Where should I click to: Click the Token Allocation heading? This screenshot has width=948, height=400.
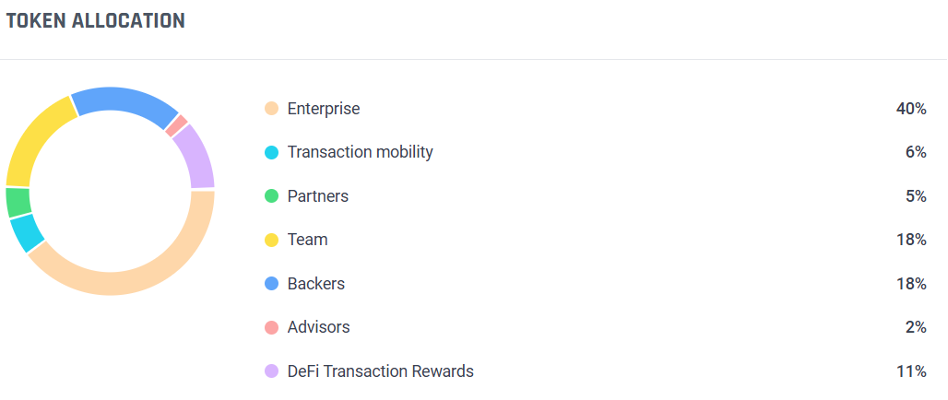click(x=95, y=20)
